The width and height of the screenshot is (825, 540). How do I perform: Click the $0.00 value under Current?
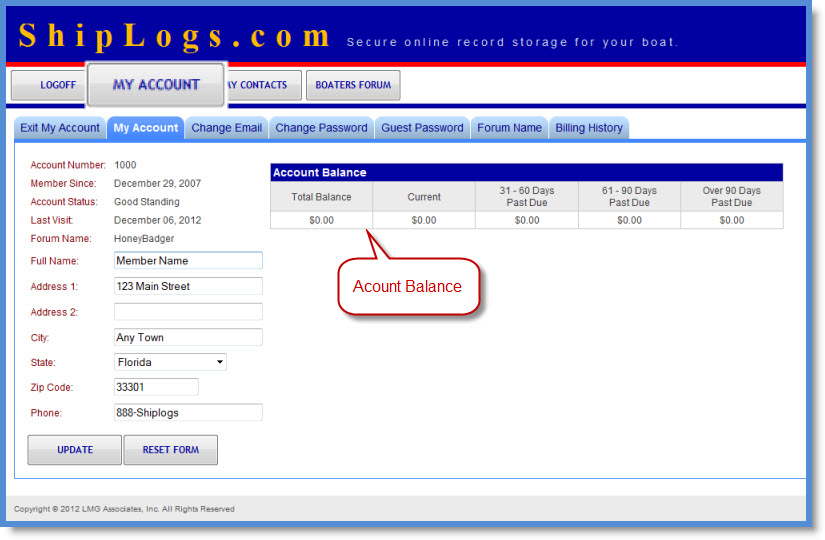pyautogui.click(x=424, y=221)
